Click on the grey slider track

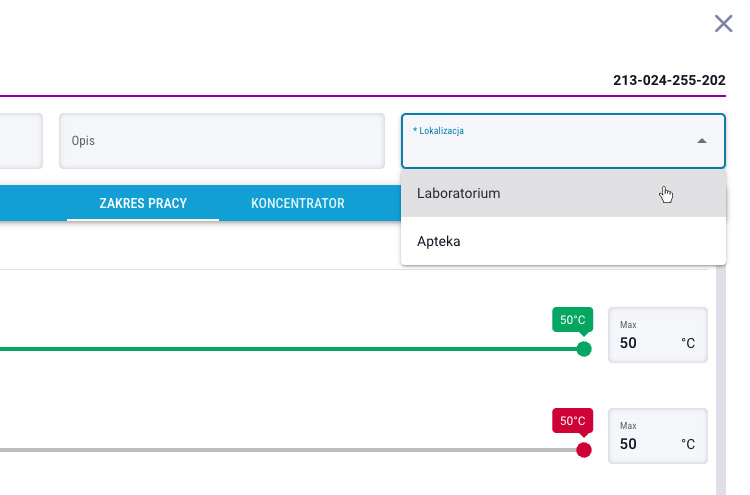(x=287, y=450)
